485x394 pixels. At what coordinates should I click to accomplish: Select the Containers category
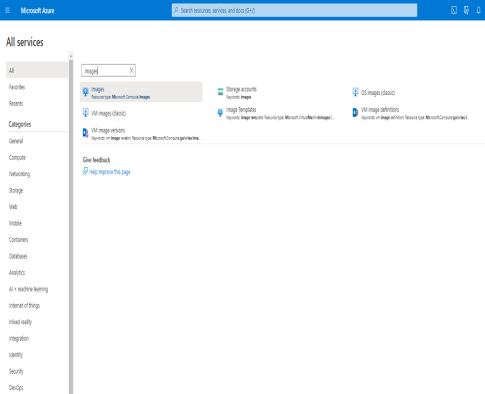click(19, 240)
